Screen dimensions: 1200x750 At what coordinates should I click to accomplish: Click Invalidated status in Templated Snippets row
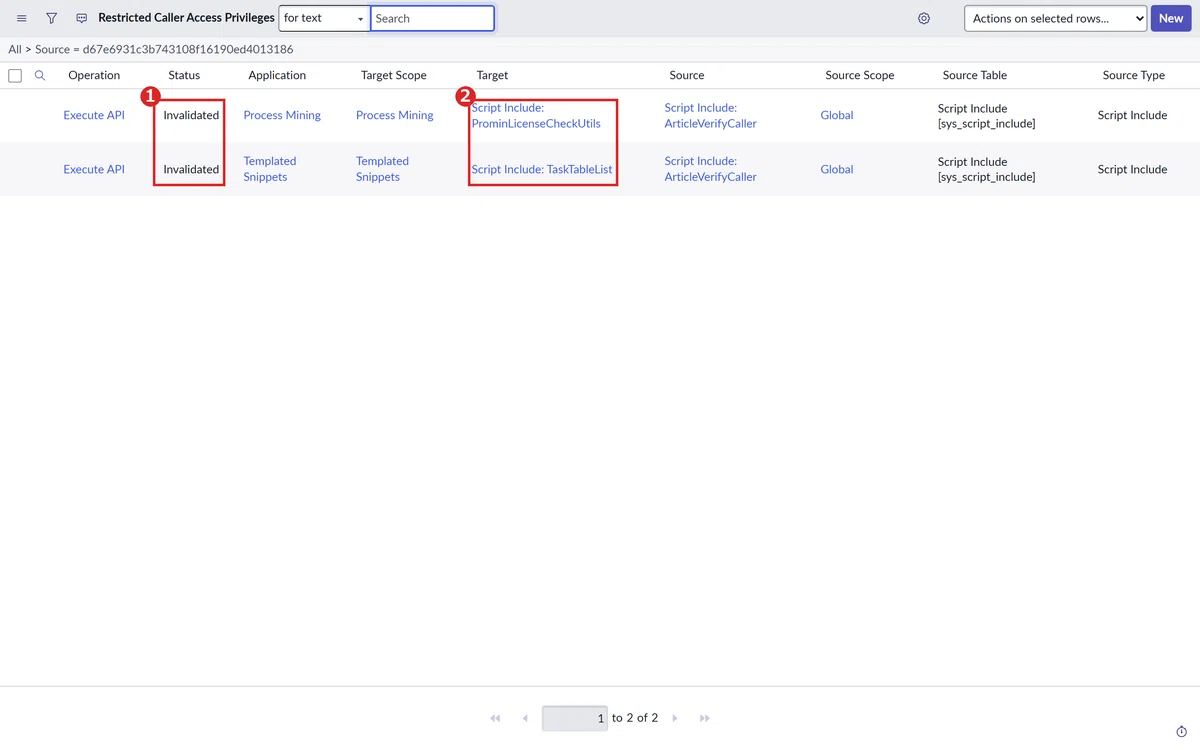pyautogui.click(x=191, y=169)
